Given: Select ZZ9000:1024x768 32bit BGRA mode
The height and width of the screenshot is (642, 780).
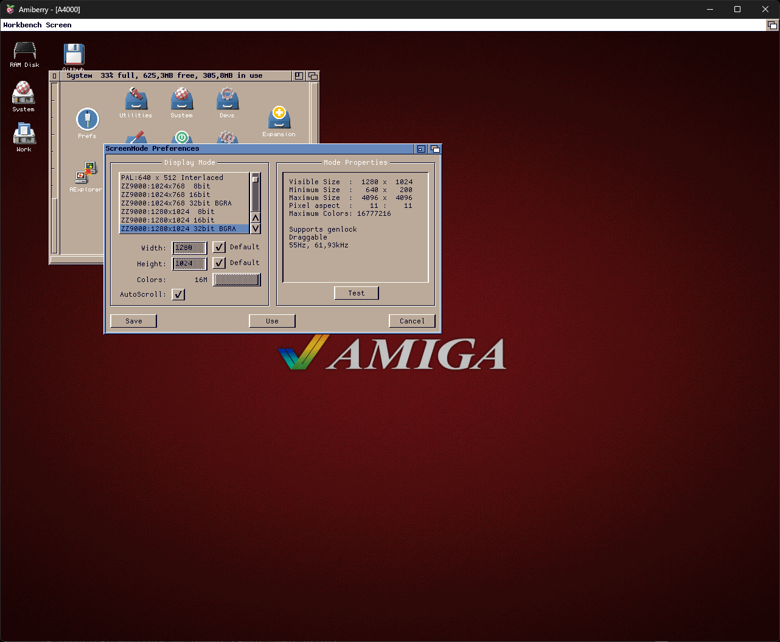Looking at the screenshot, I should pyautogui.click(x=184, y=203).
